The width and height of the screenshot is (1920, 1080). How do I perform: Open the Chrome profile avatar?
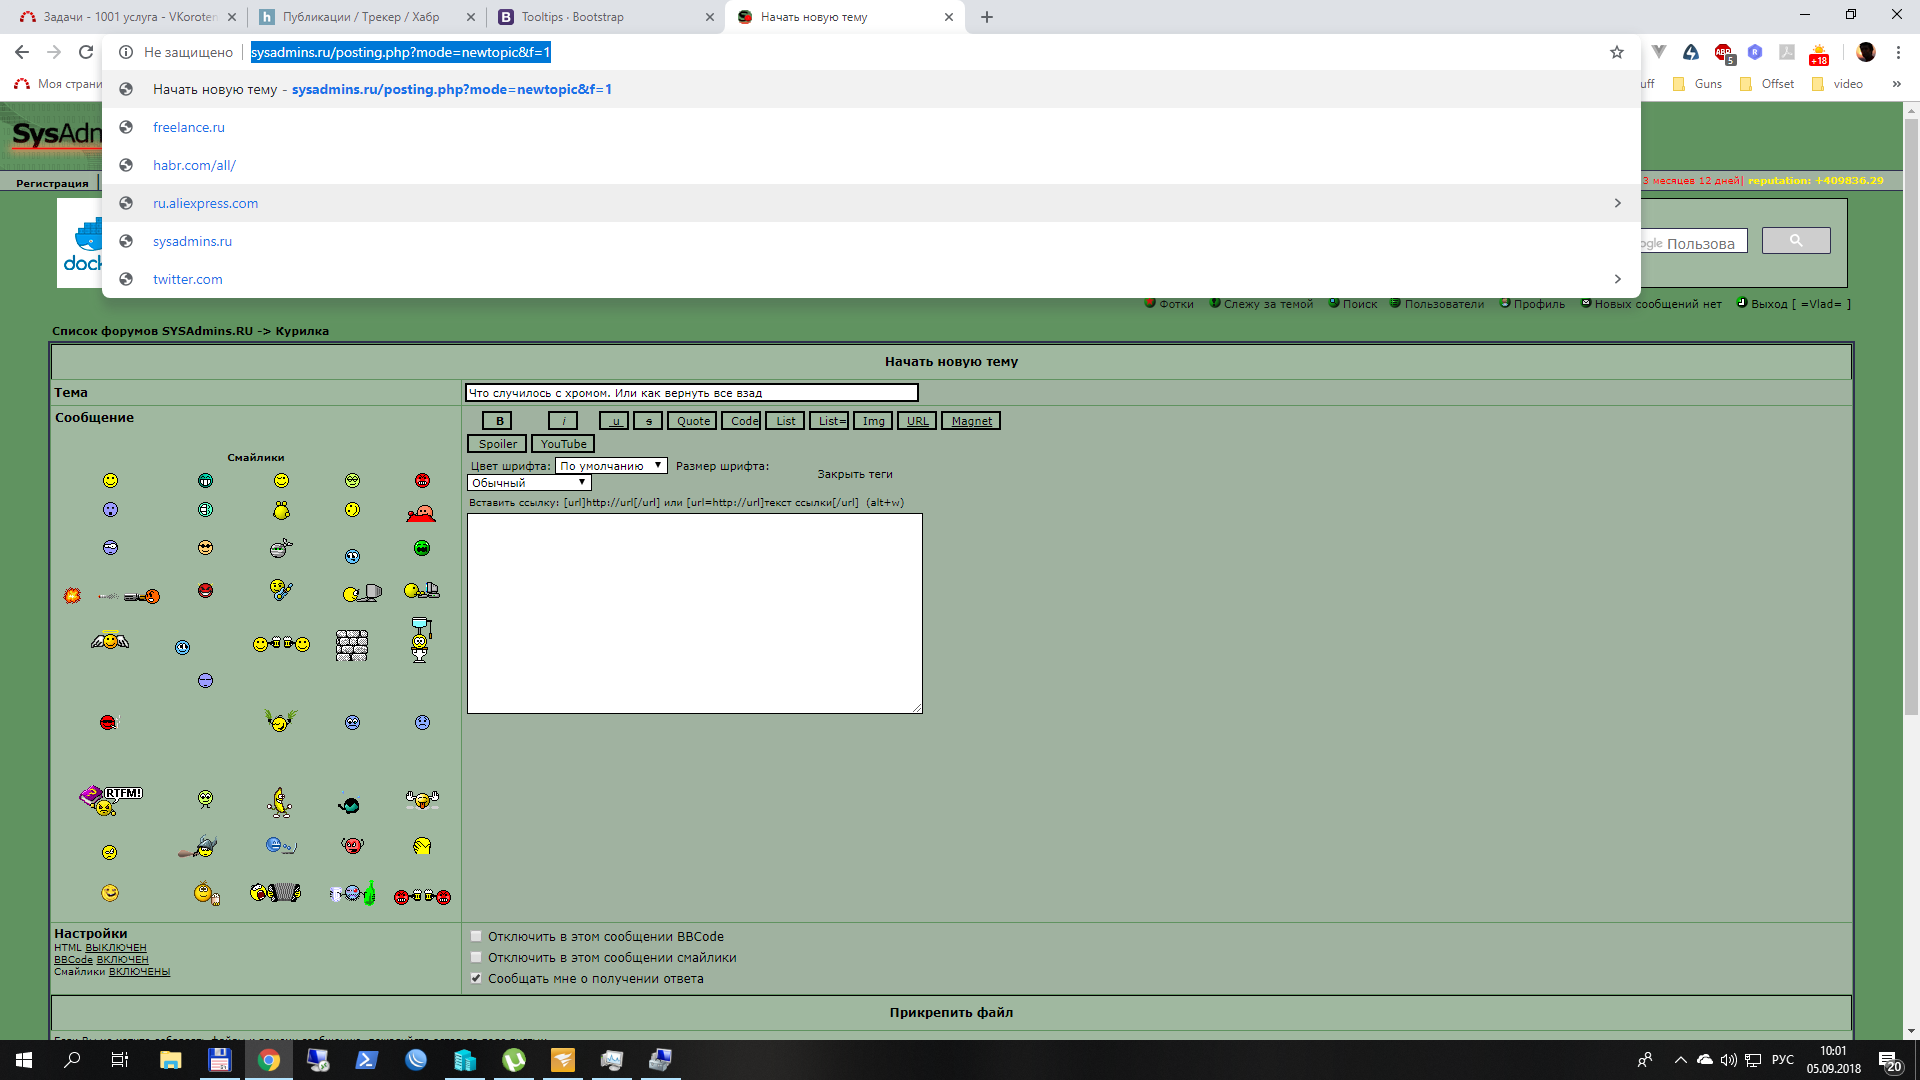[x=1866, y=52]
